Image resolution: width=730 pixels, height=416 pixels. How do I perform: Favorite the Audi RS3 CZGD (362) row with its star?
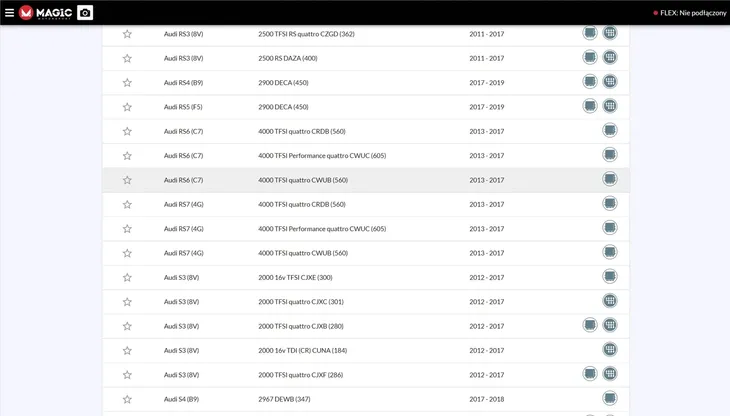coord(127,34)
